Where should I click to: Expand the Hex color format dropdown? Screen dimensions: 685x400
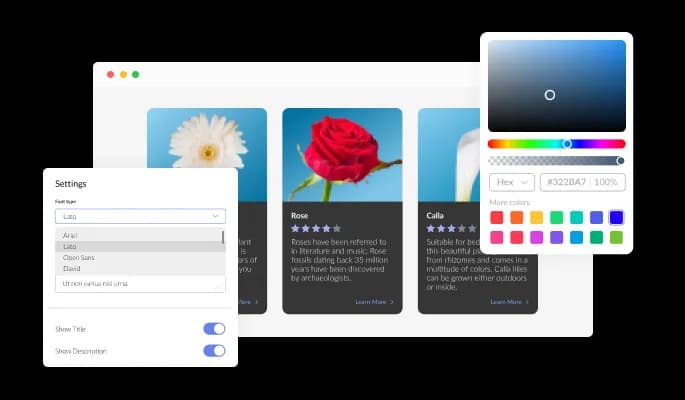point(511,182)
